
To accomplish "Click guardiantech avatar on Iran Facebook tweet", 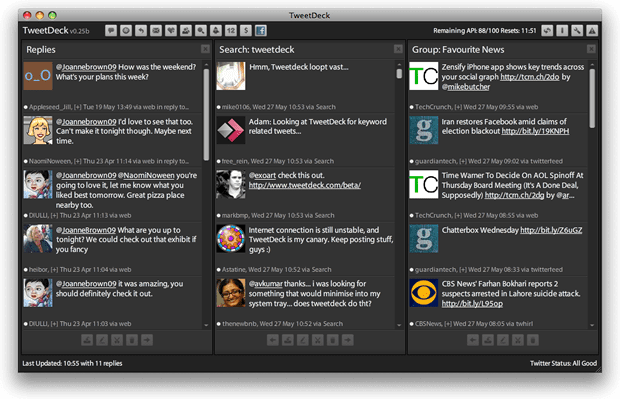I will click(424, 130).
